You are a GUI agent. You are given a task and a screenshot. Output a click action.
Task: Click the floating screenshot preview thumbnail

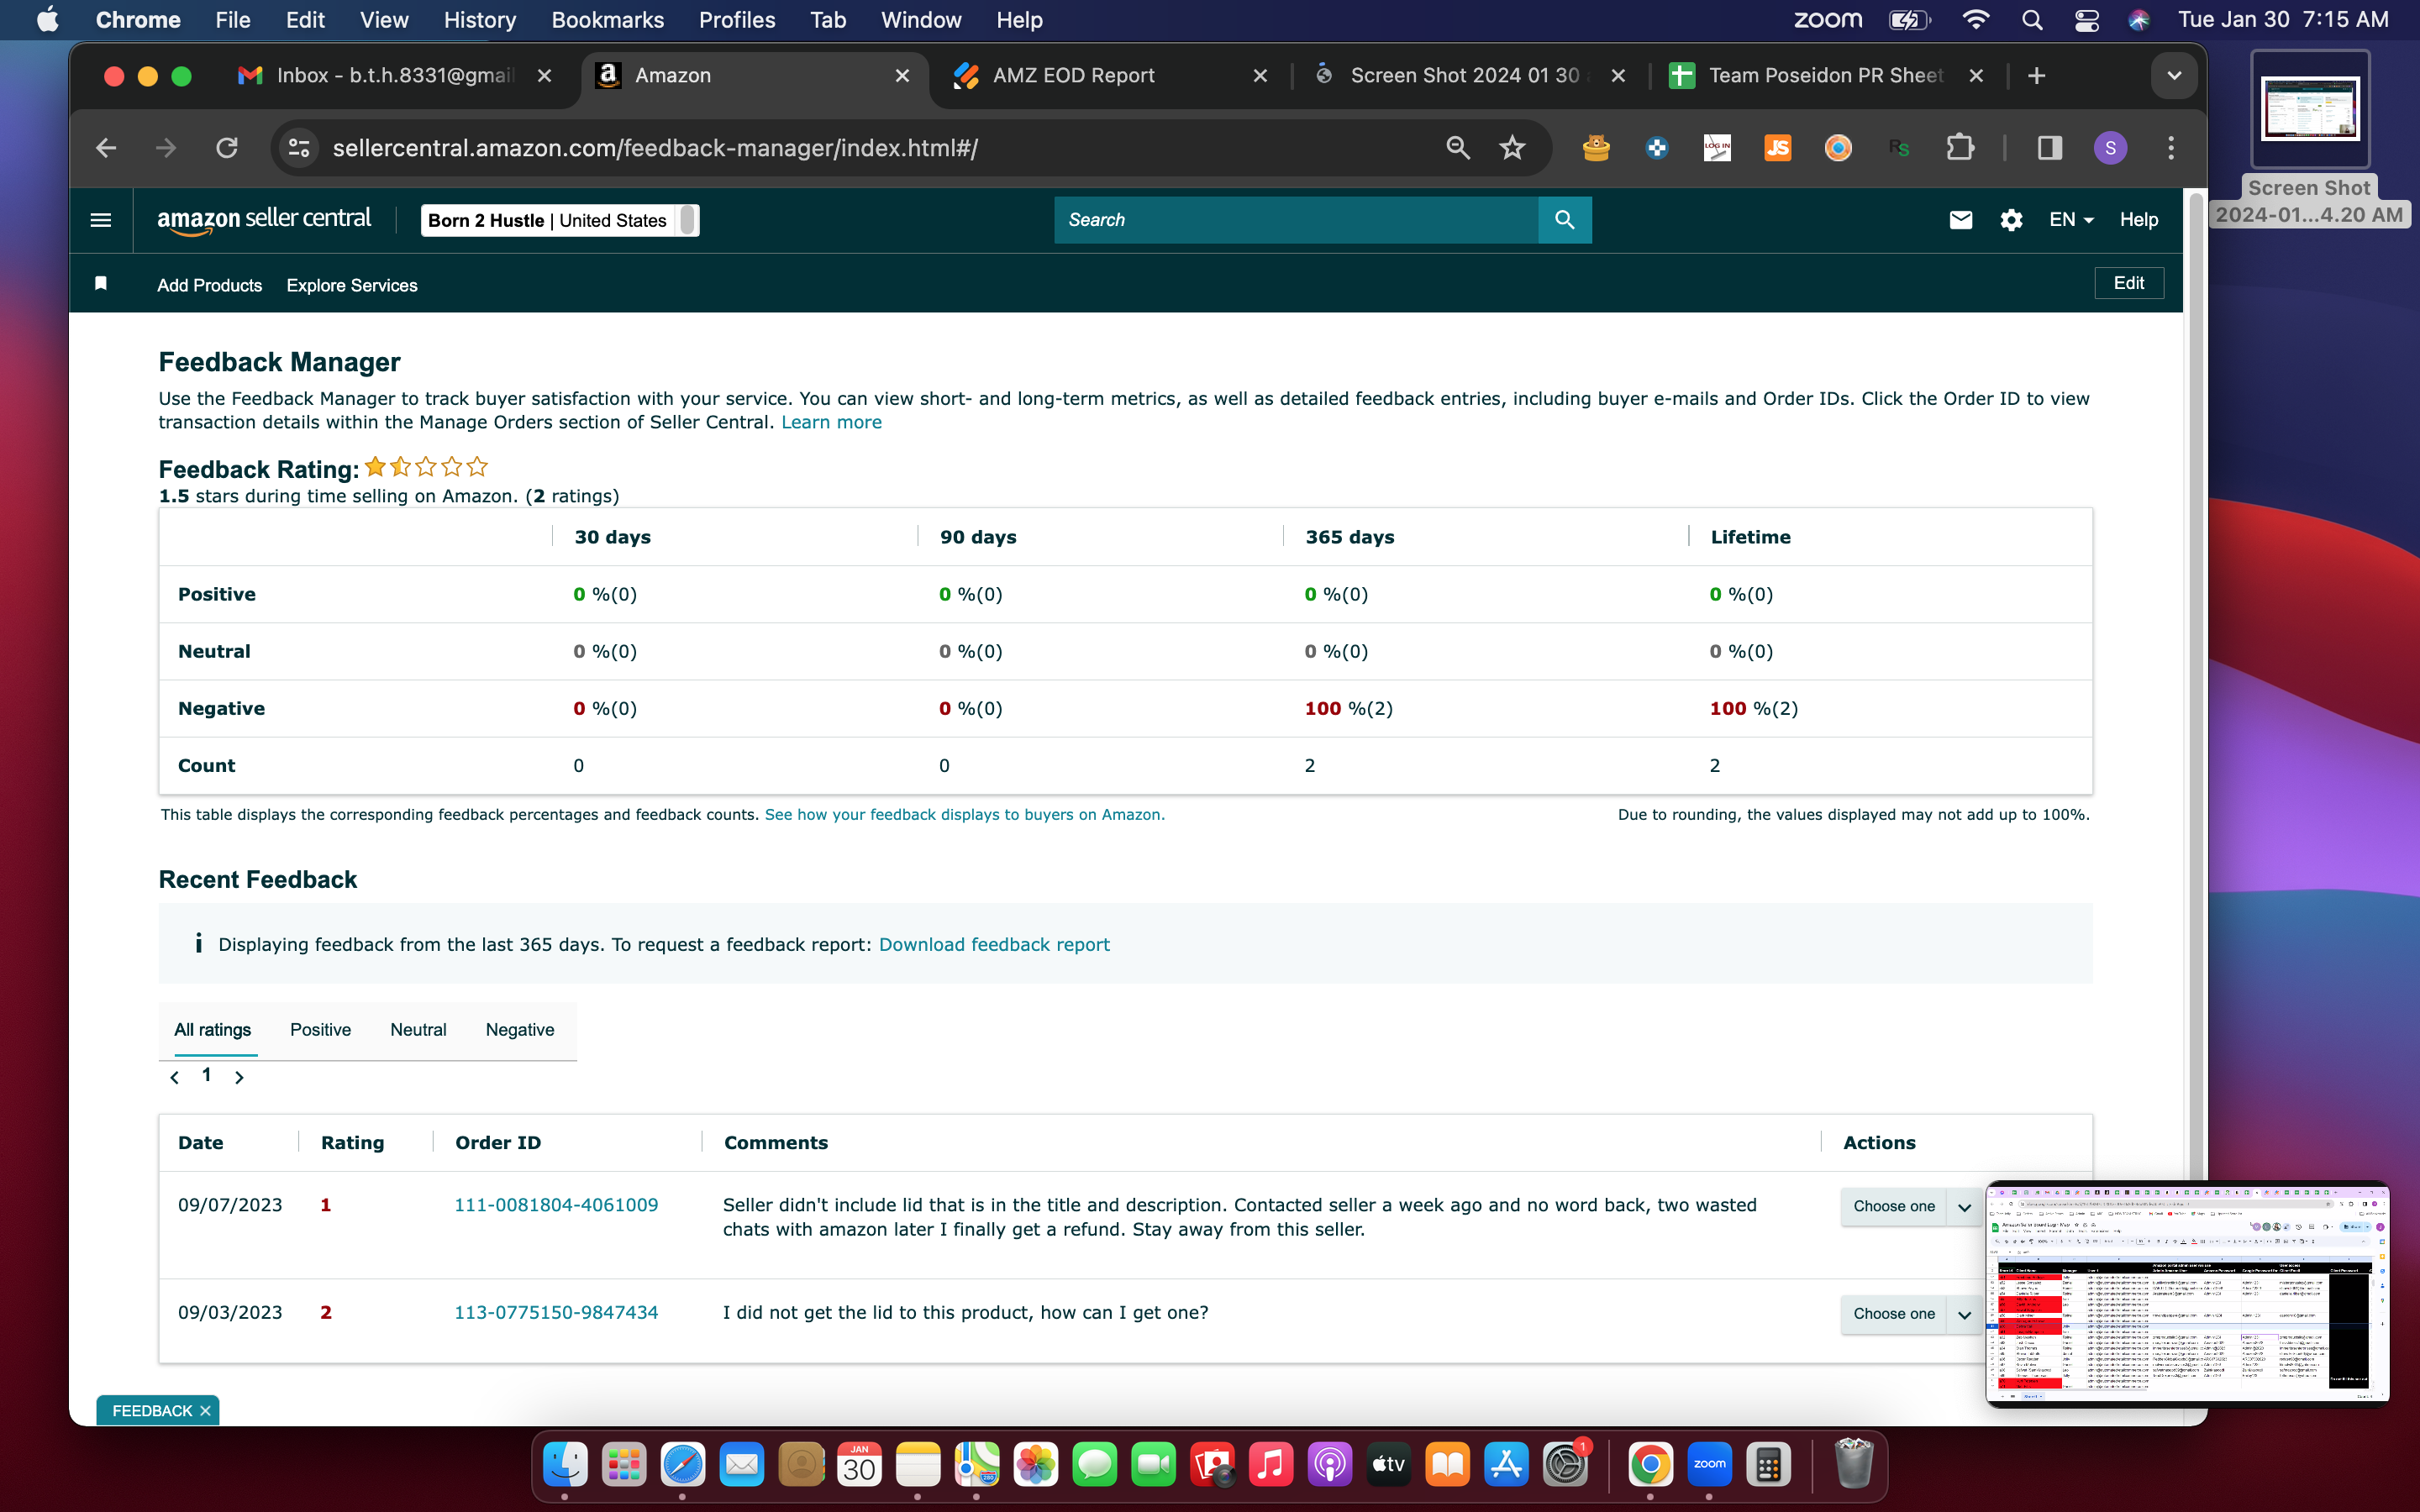2187,1294
